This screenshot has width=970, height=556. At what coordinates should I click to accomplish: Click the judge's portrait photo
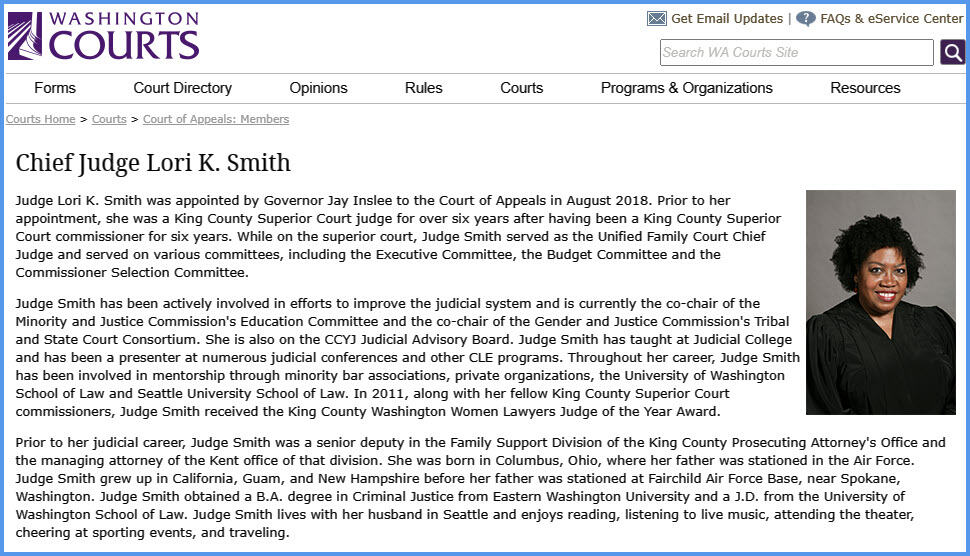click(x=880, y=302)
